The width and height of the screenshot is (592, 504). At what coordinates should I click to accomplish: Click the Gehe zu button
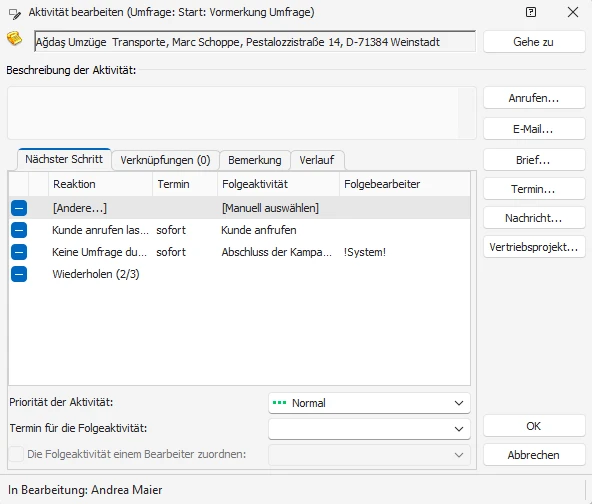coord(534,42)
